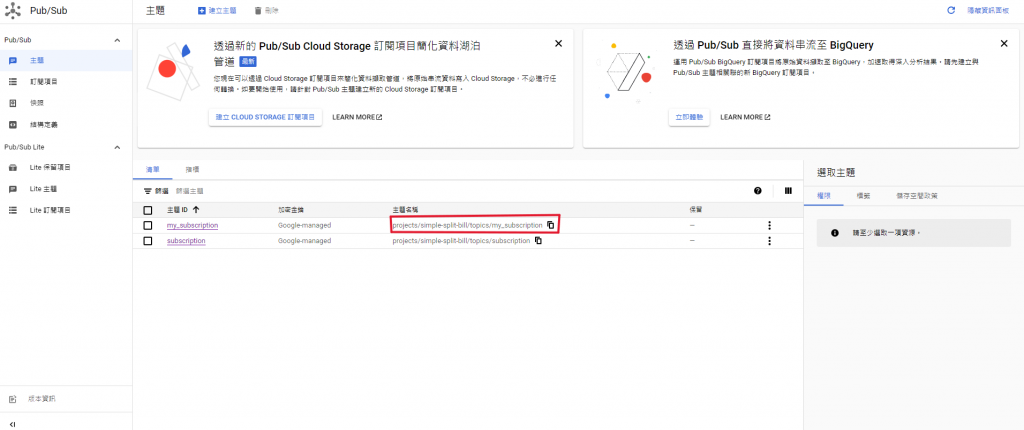The height and width of the screenshot is (430, 1024).
Task: Click the info icon in the 選取主題 panel
Action: (835, 233)
